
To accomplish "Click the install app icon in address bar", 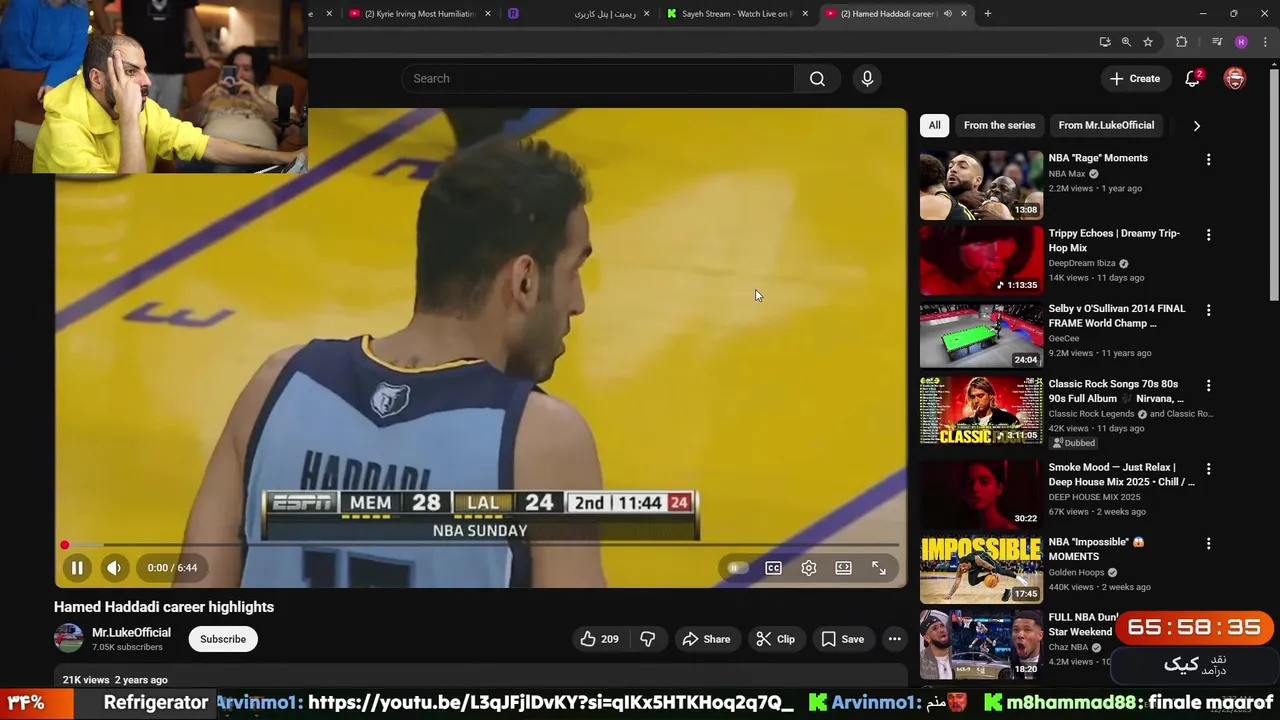I will point(1104,42).
